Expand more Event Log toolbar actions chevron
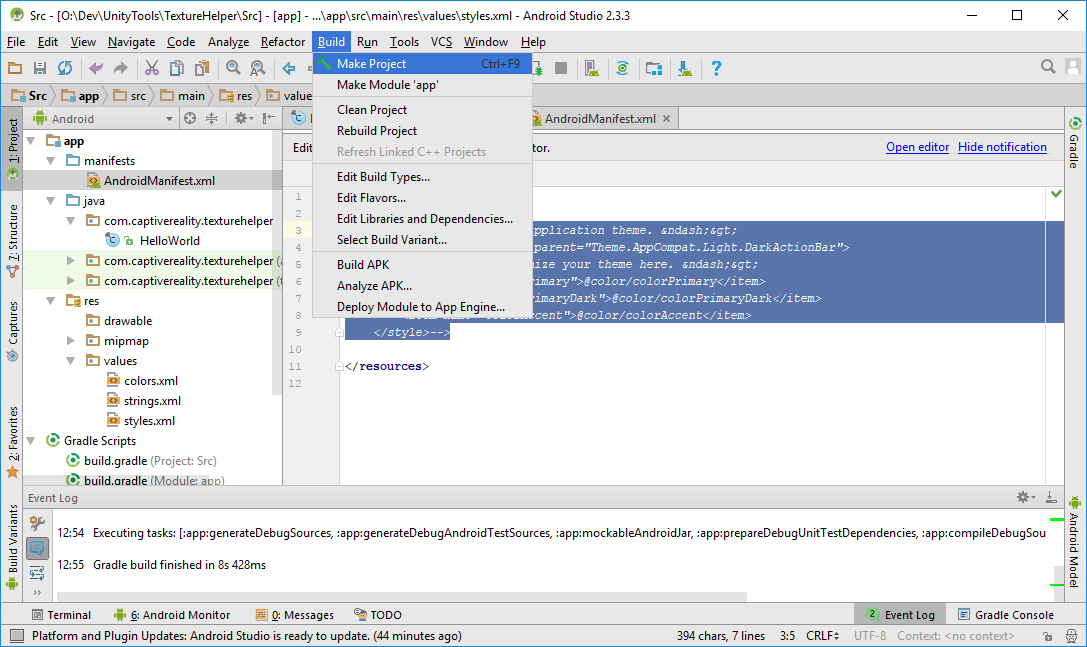Image resolution: width=1087 pixels, height=647 pixels. click(37, 592)
